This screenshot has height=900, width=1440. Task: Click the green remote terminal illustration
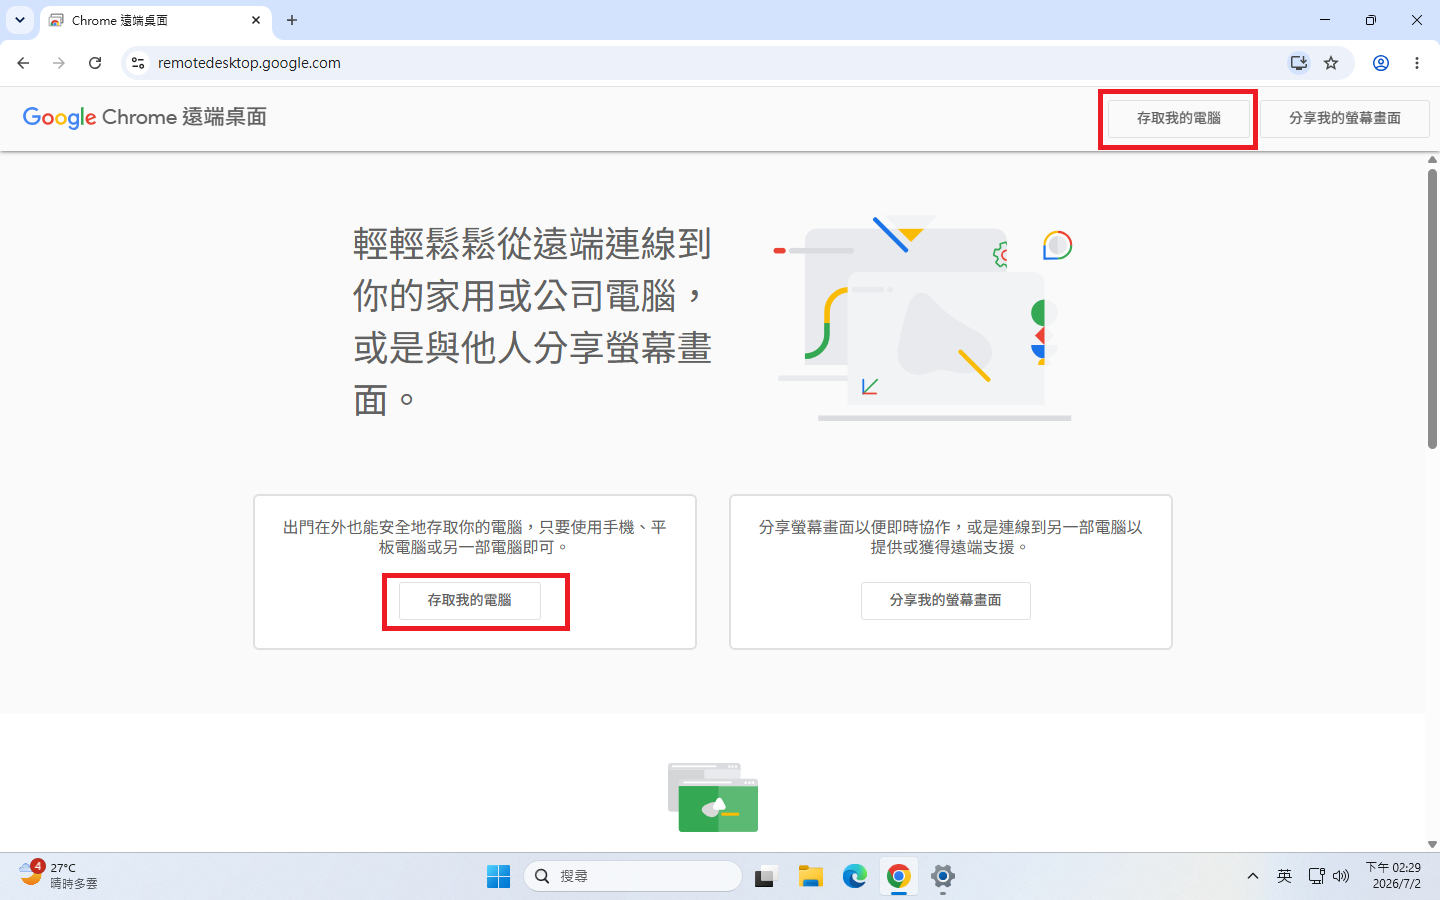(713, 797)
